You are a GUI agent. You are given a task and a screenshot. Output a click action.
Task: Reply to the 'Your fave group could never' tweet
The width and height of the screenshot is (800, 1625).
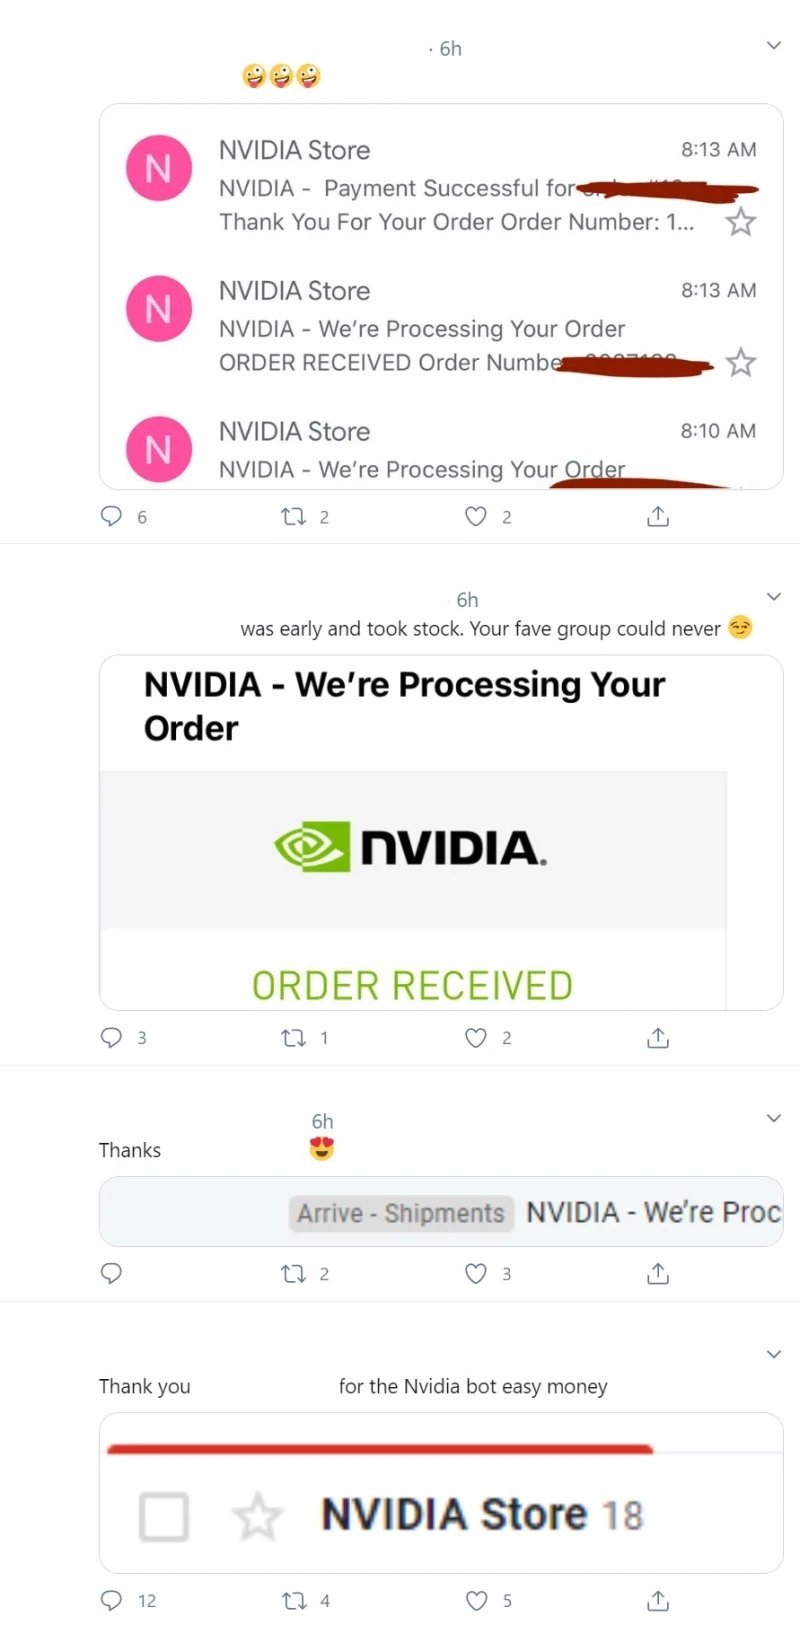[111, 1037]
